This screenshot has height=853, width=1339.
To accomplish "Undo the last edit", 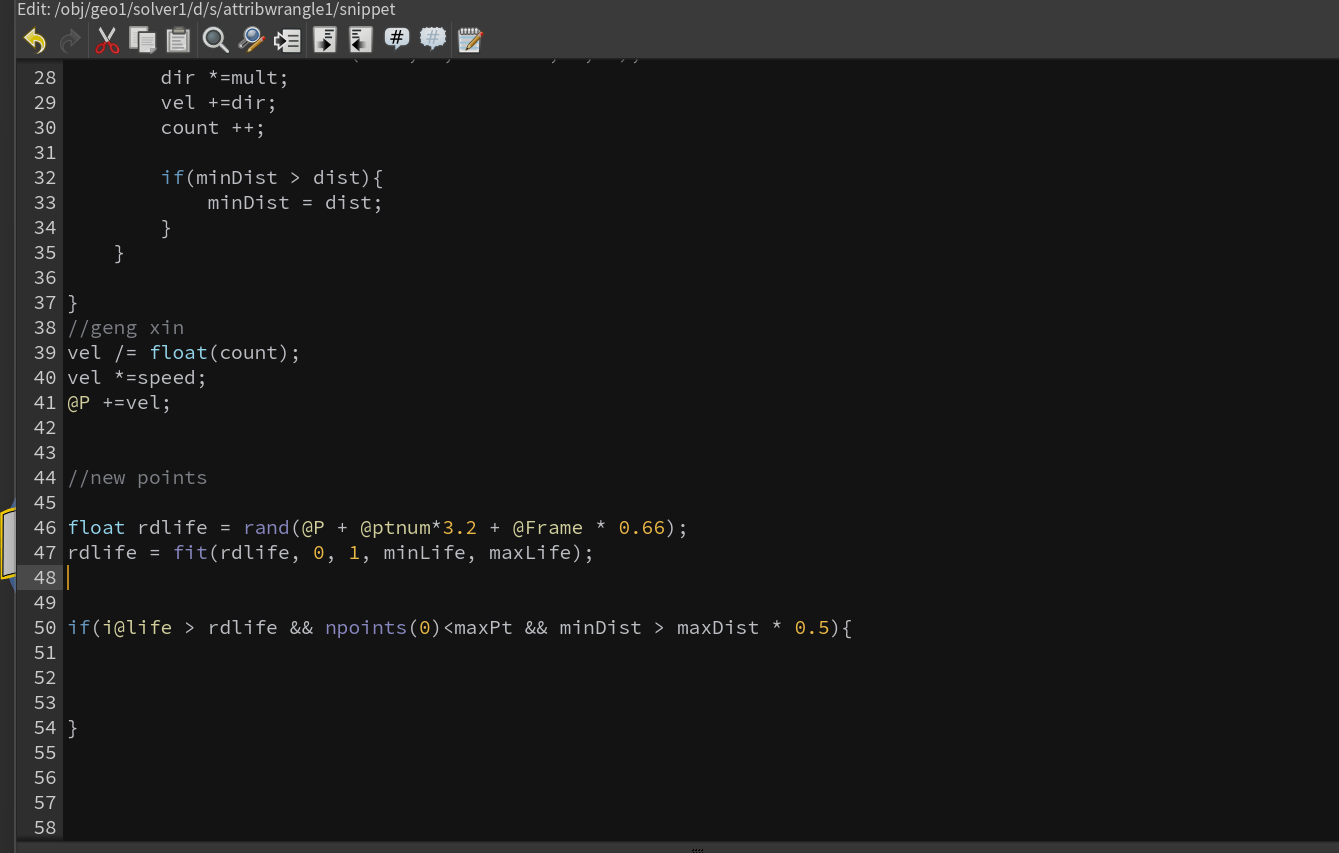I will [35, 40].
